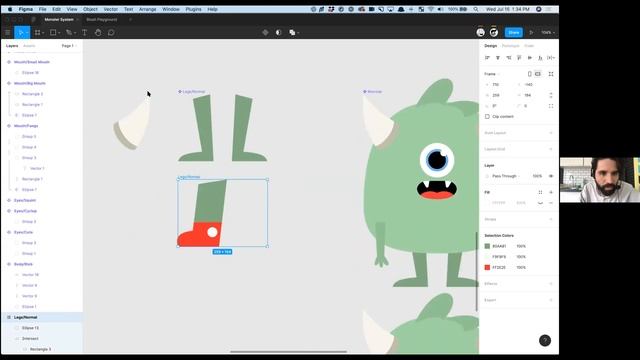
Task: Switch to the second file tab
Action: 102,20
